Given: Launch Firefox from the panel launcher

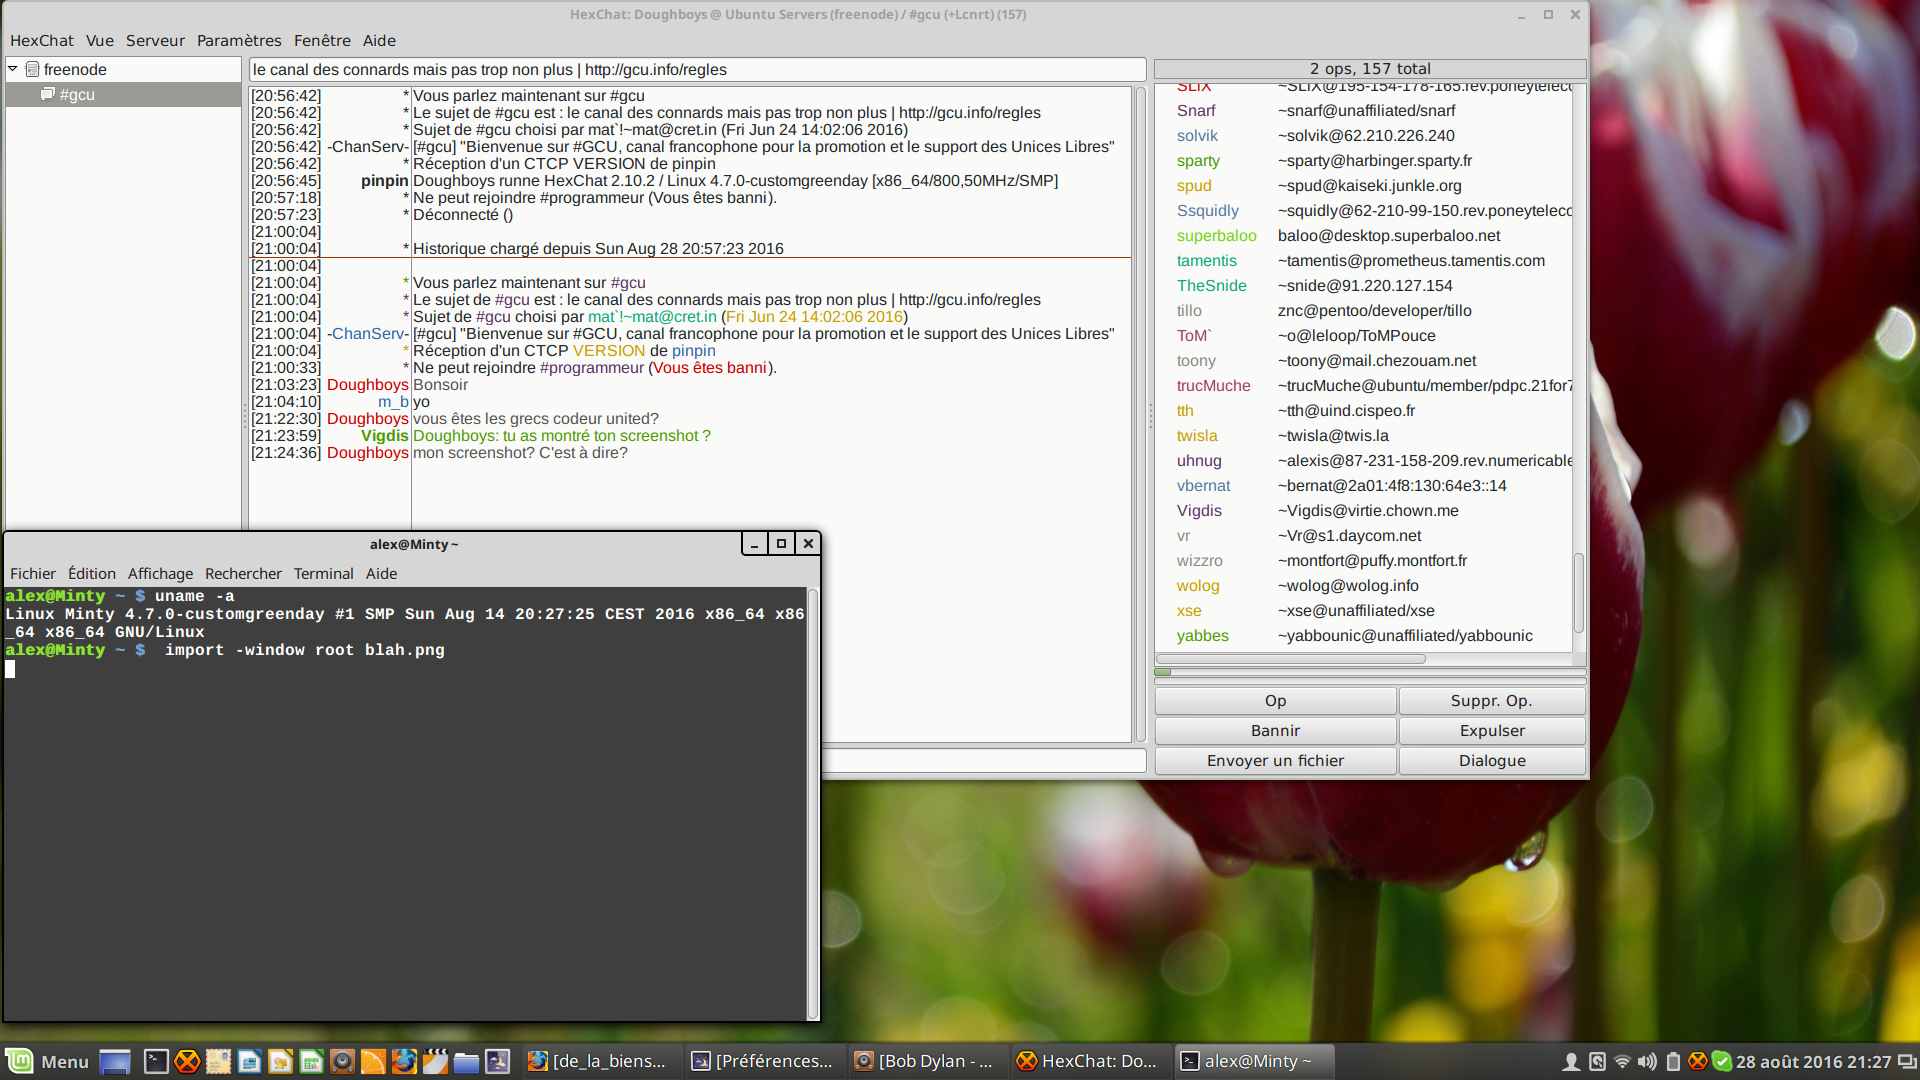Looking at the screenshot, I should (404, 1061).
